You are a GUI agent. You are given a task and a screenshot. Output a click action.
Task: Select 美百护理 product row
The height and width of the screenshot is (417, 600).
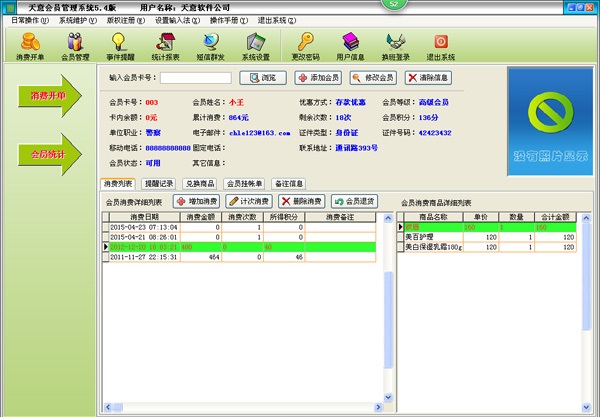pyautogui.click(x=490, y=237)
